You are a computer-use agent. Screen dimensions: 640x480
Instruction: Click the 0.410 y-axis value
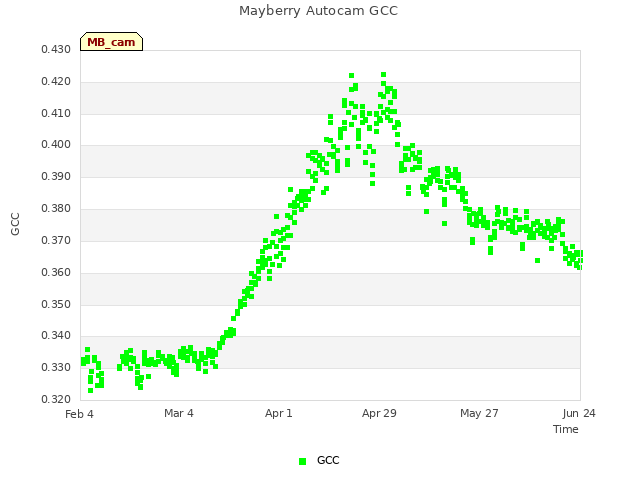[56, 113]
